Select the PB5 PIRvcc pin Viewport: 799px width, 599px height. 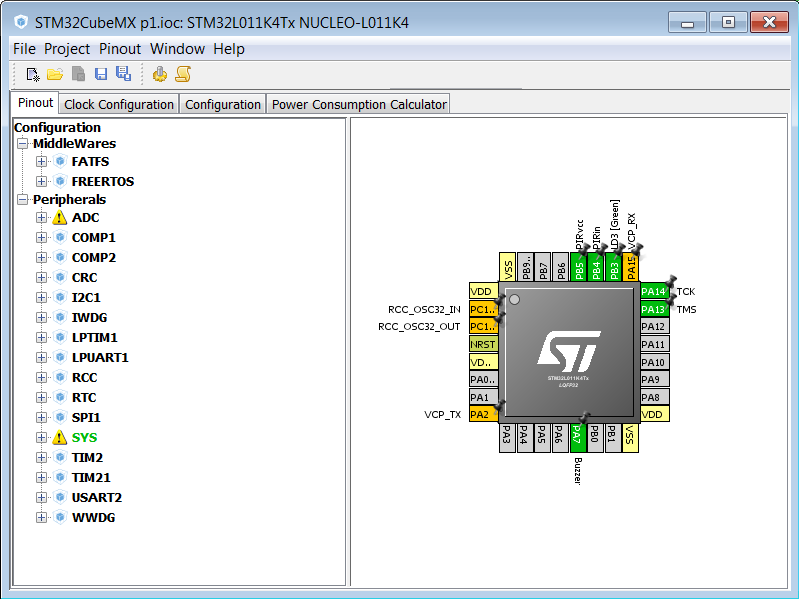coord(578,266)
